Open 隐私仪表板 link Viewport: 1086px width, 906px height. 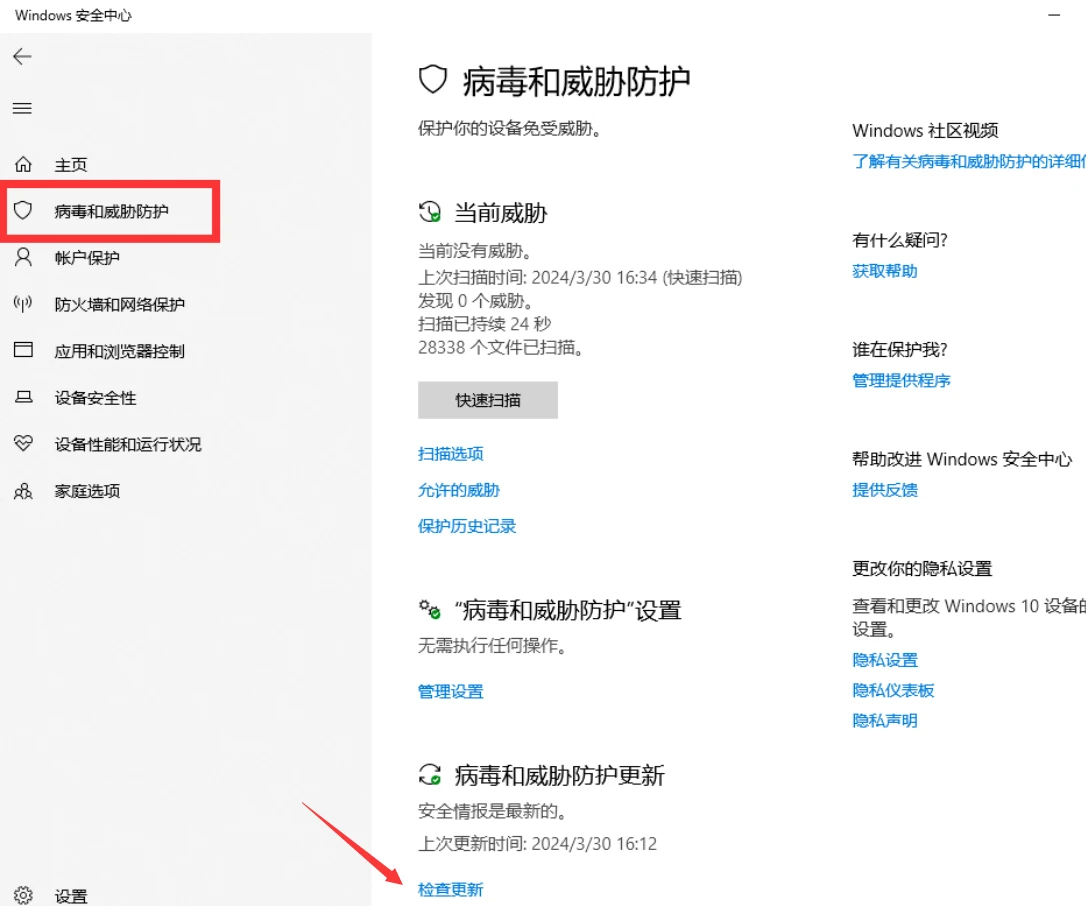(893, 691)
